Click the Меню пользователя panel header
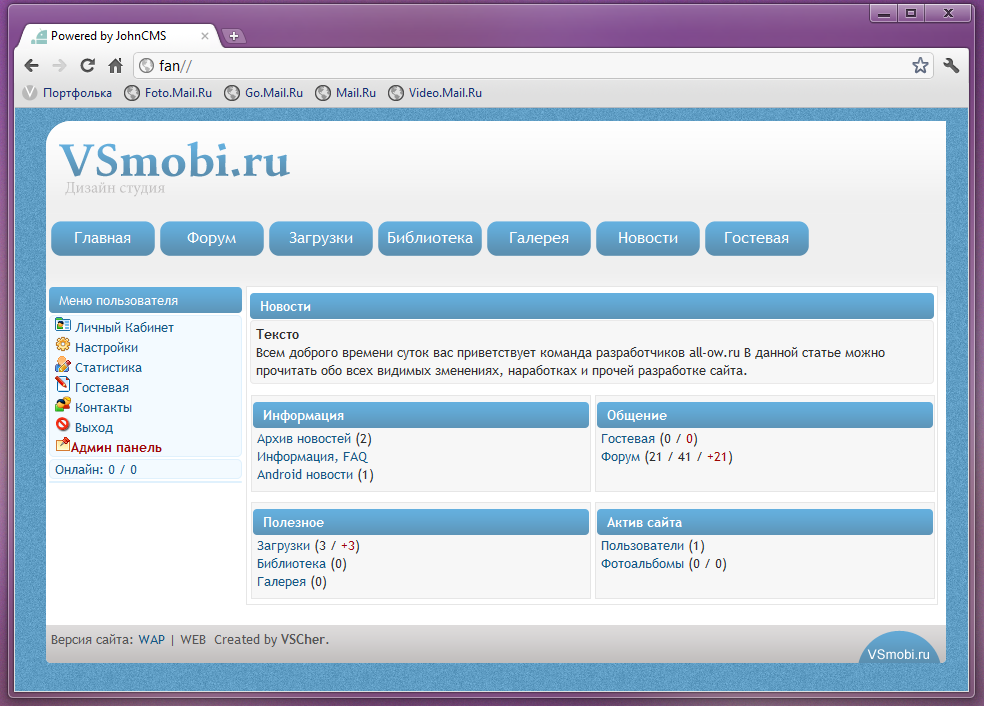 146,301
